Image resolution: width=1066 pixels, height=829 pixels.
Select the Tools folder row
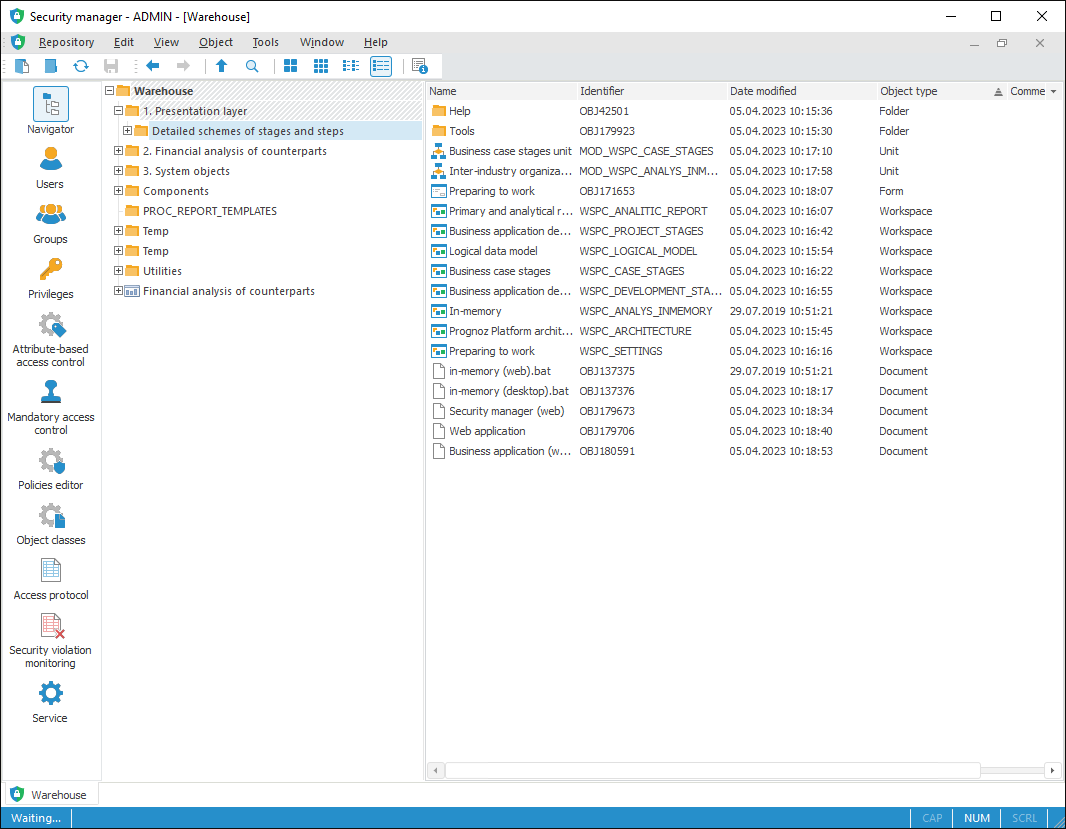pos(742,131)
